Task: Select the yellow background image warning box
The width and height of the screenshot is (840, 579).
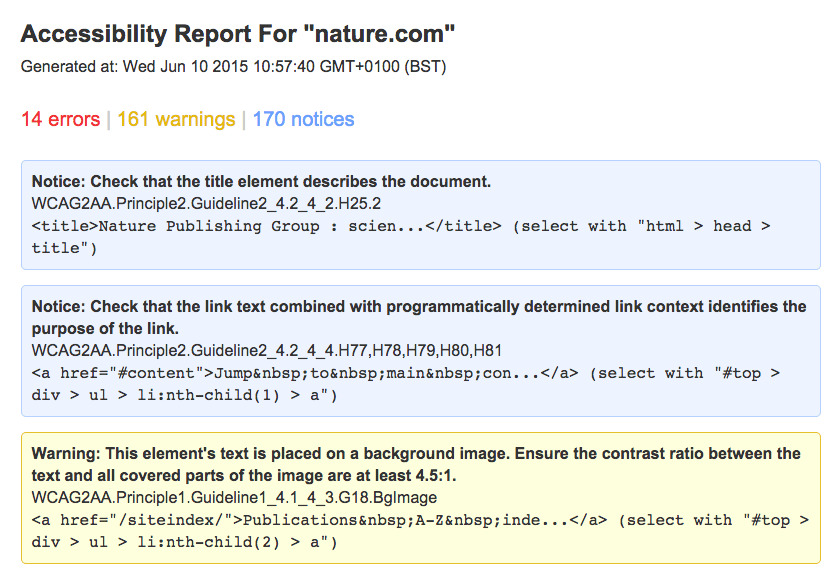Action: (421, 498)
